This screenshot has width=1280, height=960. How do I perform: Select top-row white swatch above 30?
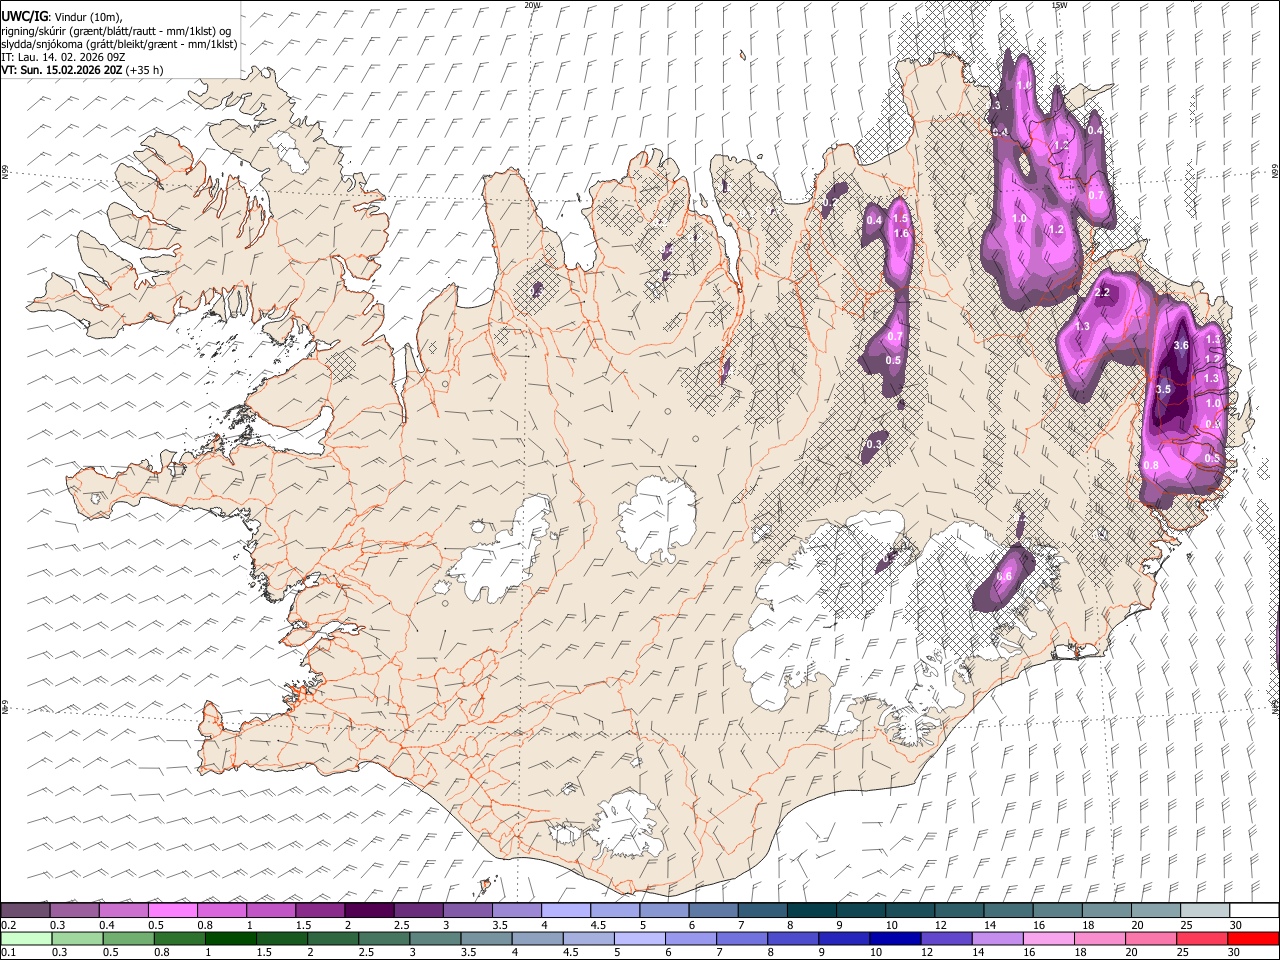tap(1254, 910)
